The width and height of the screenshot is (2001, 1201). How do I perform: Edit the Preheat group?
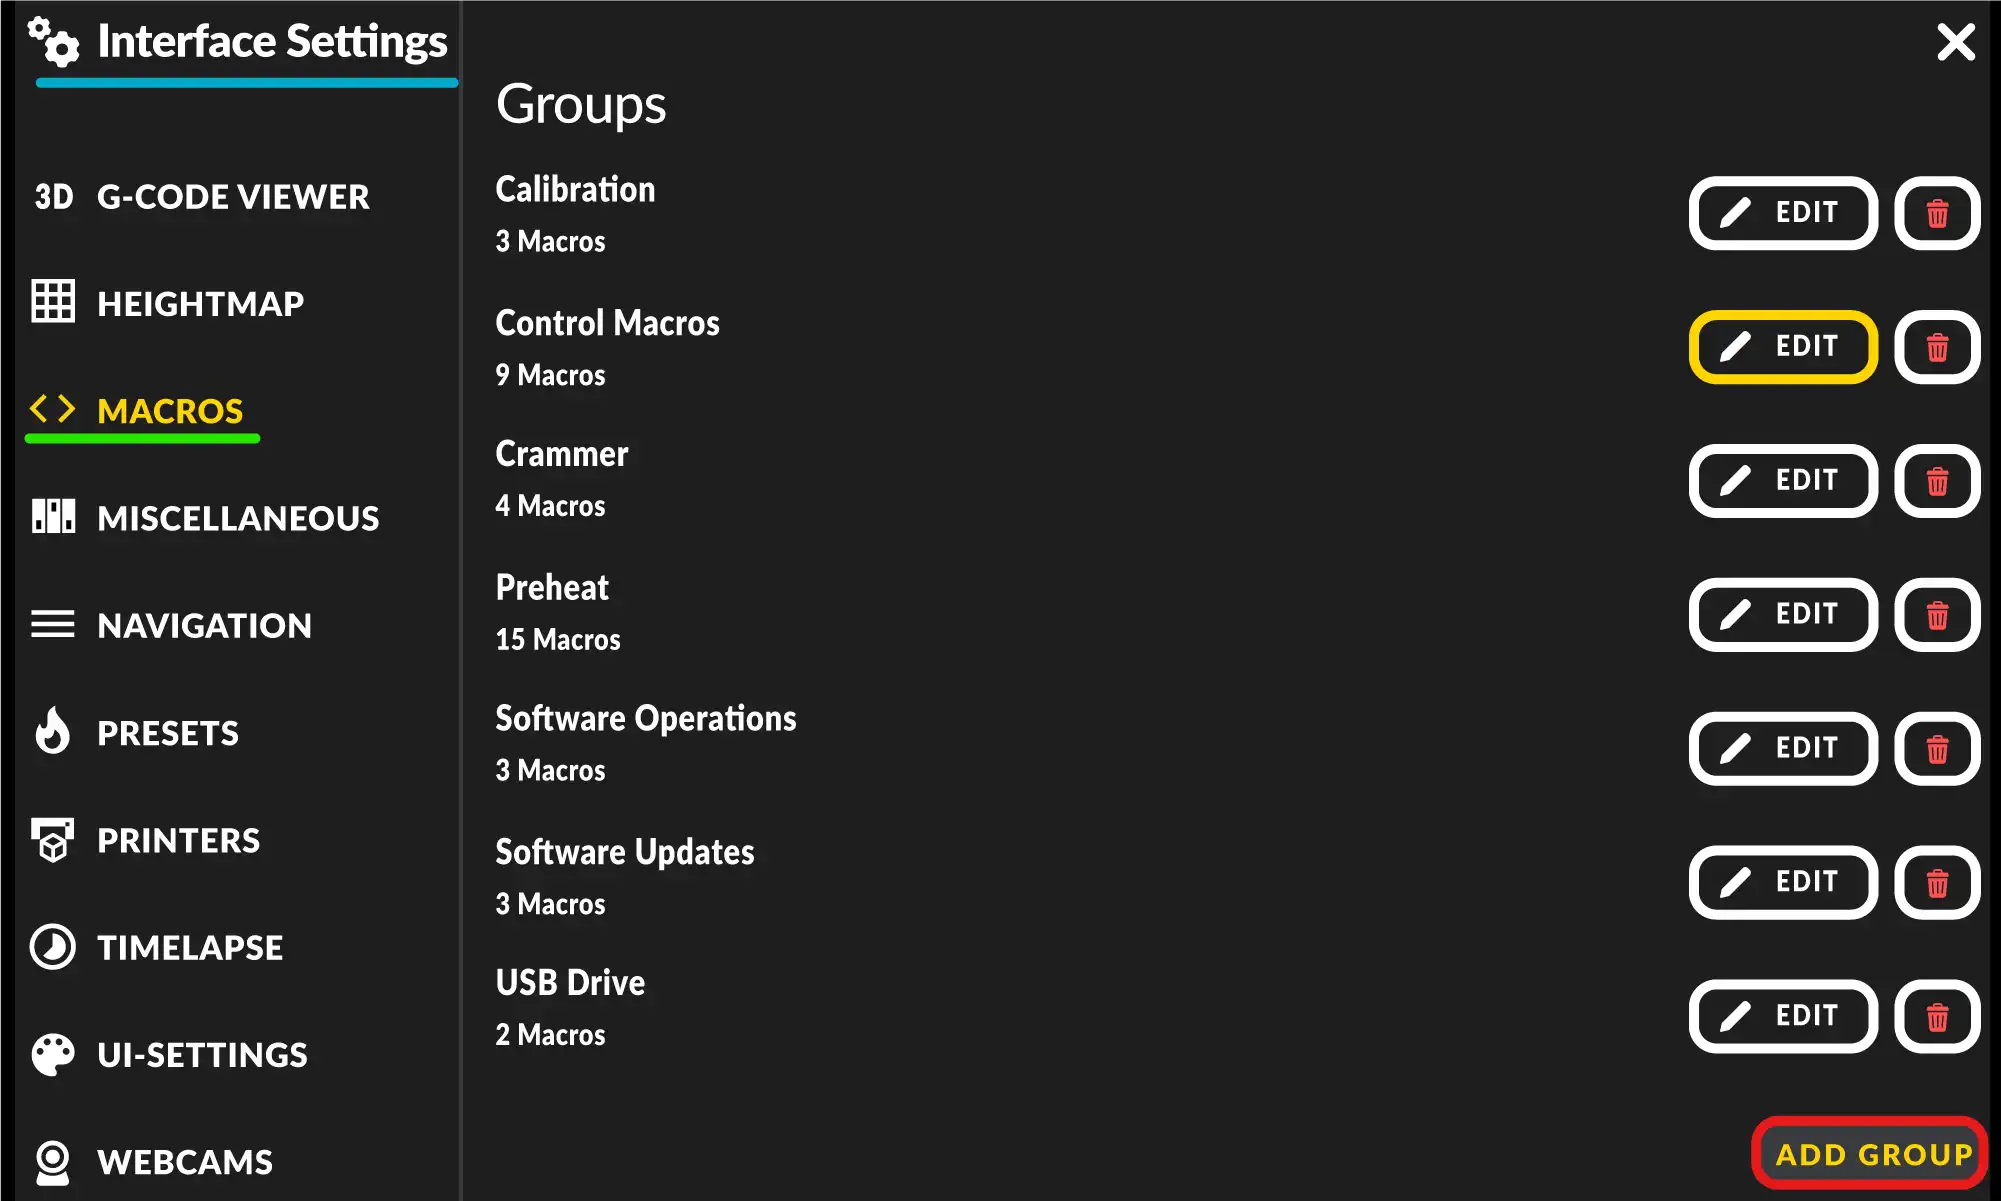pyautogui.click(x=1782, y=615)
